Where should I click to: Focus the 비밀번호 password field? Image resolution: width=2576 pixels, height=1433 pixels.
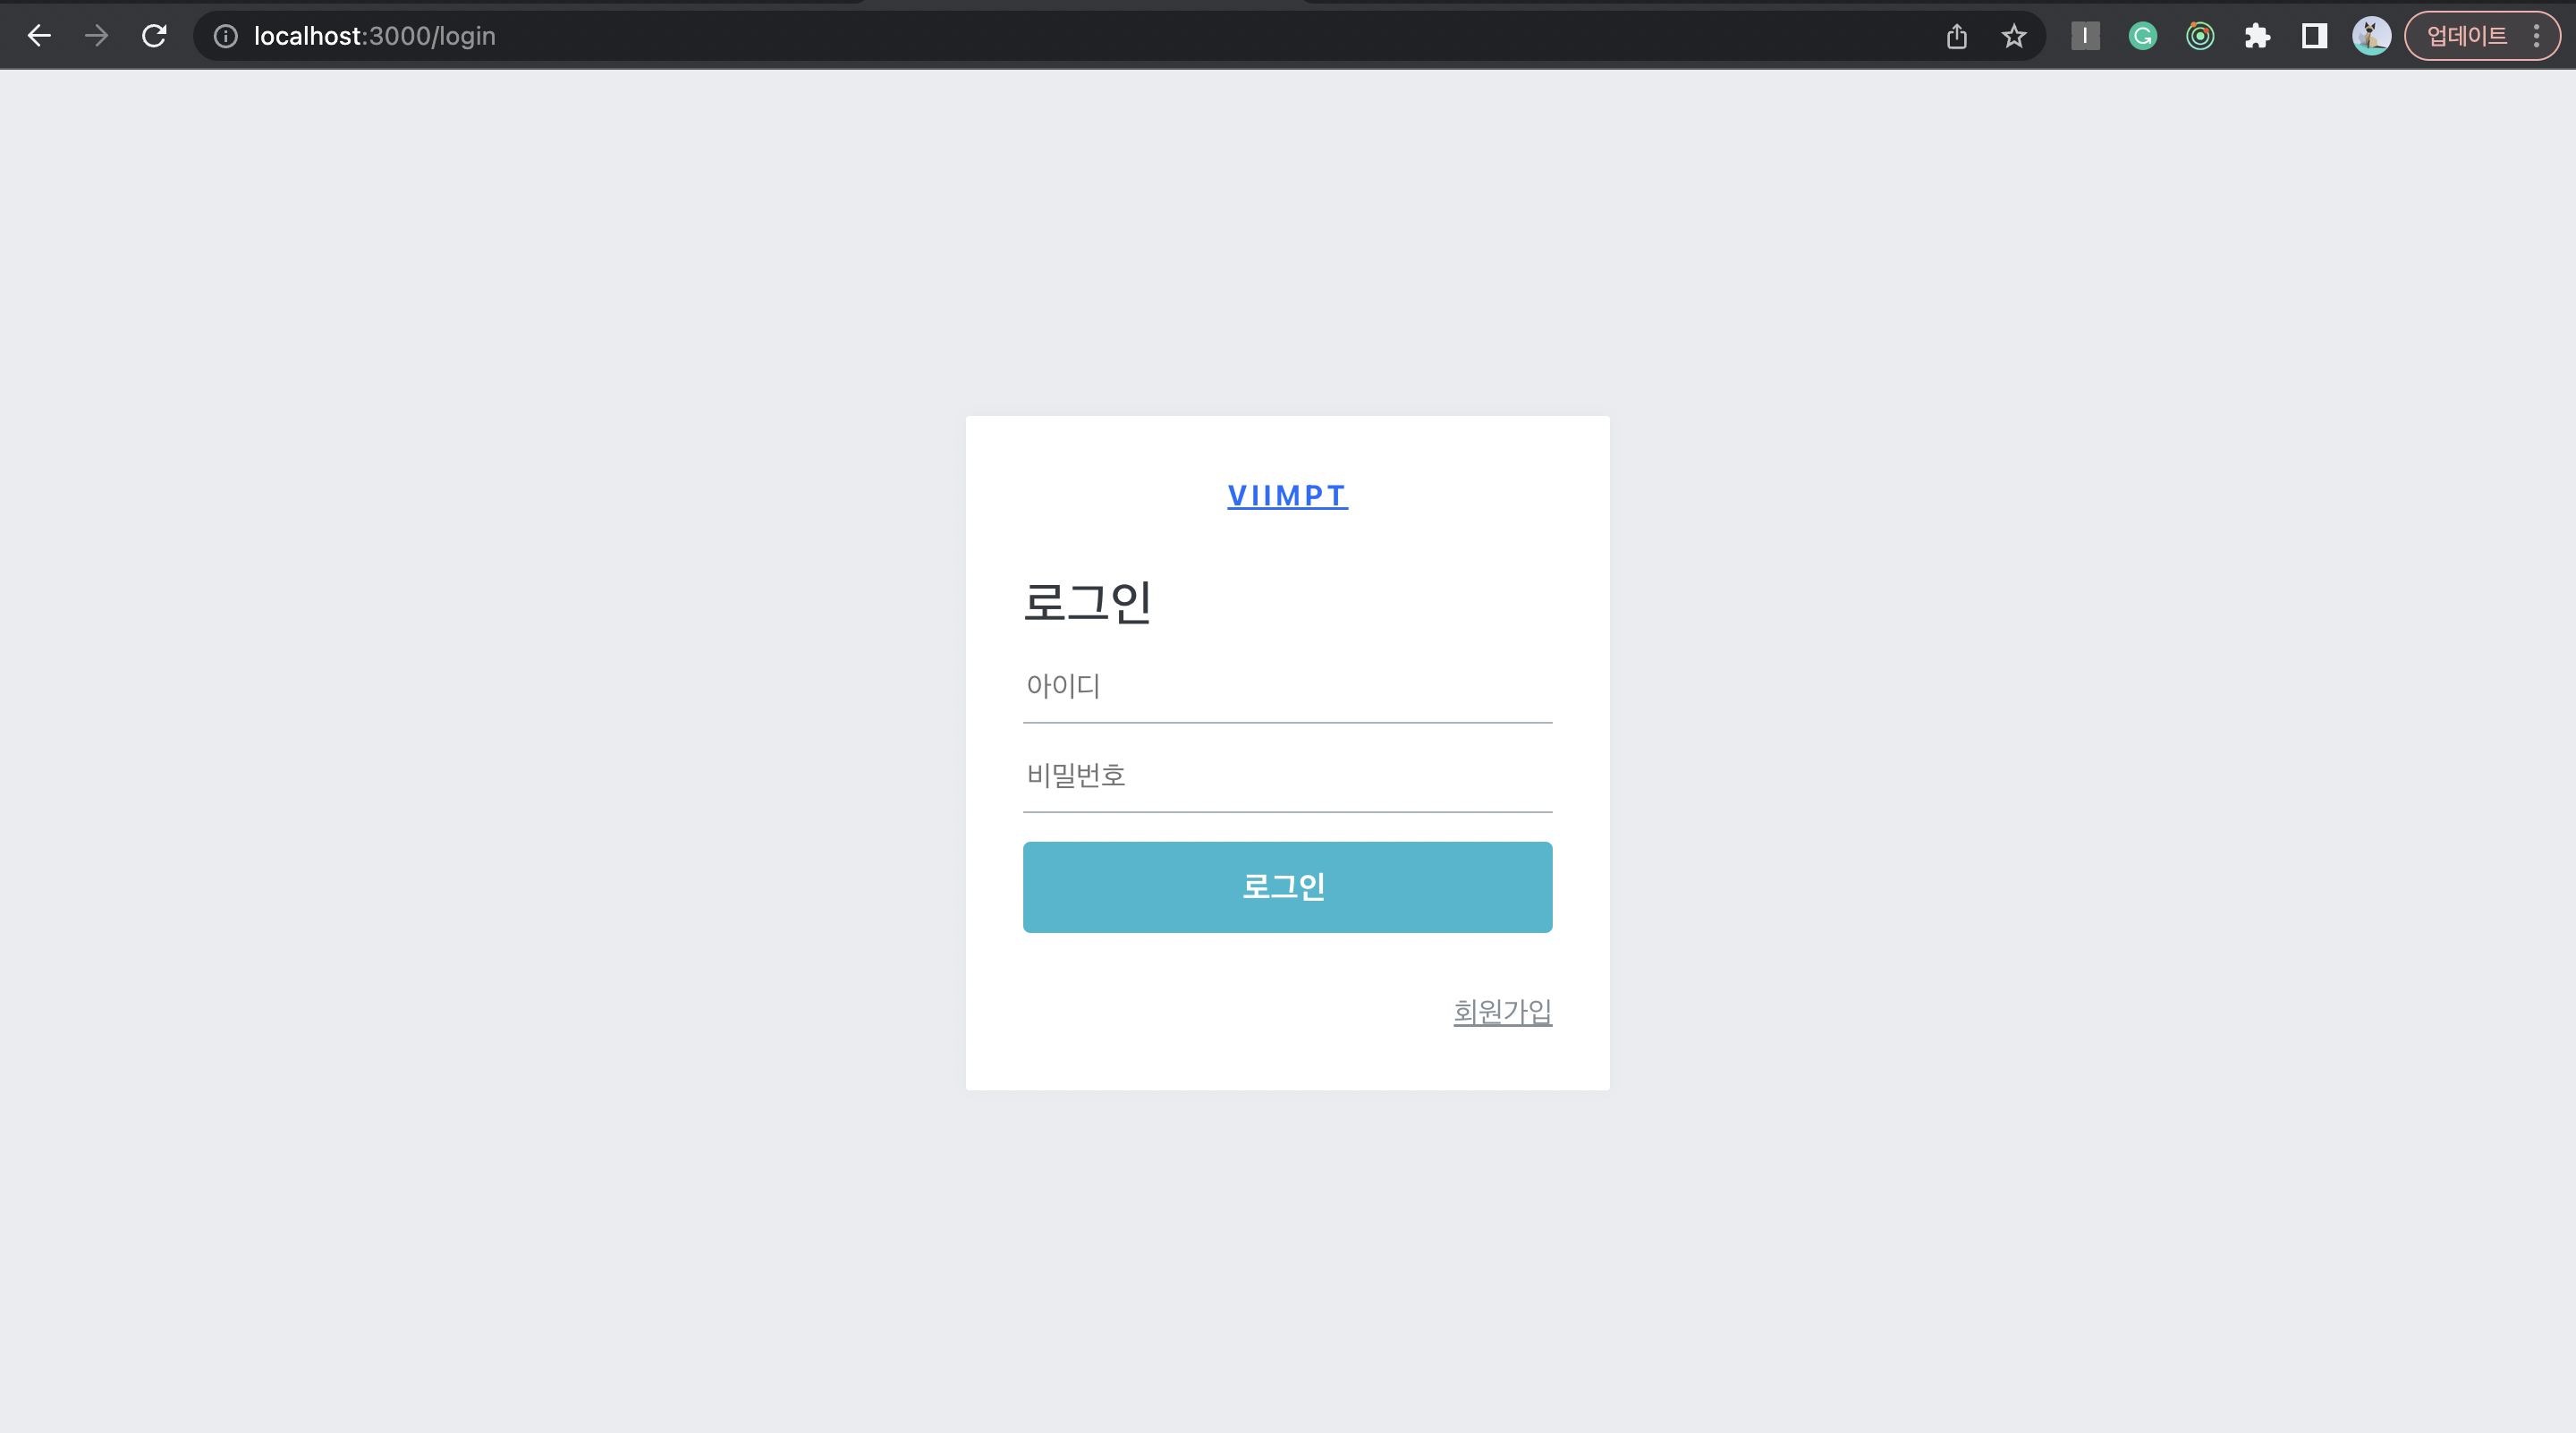tap(1287, 775)
